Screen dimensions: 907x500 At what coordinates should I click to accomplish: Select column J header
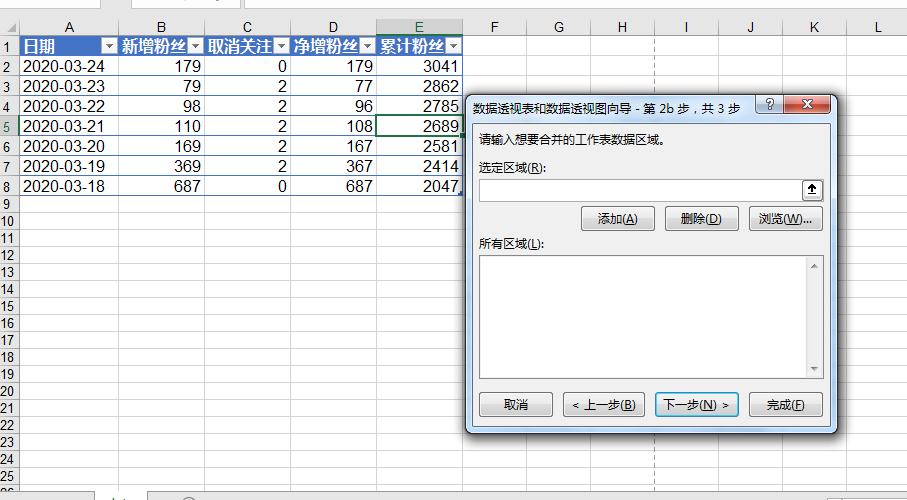(750, 27)
